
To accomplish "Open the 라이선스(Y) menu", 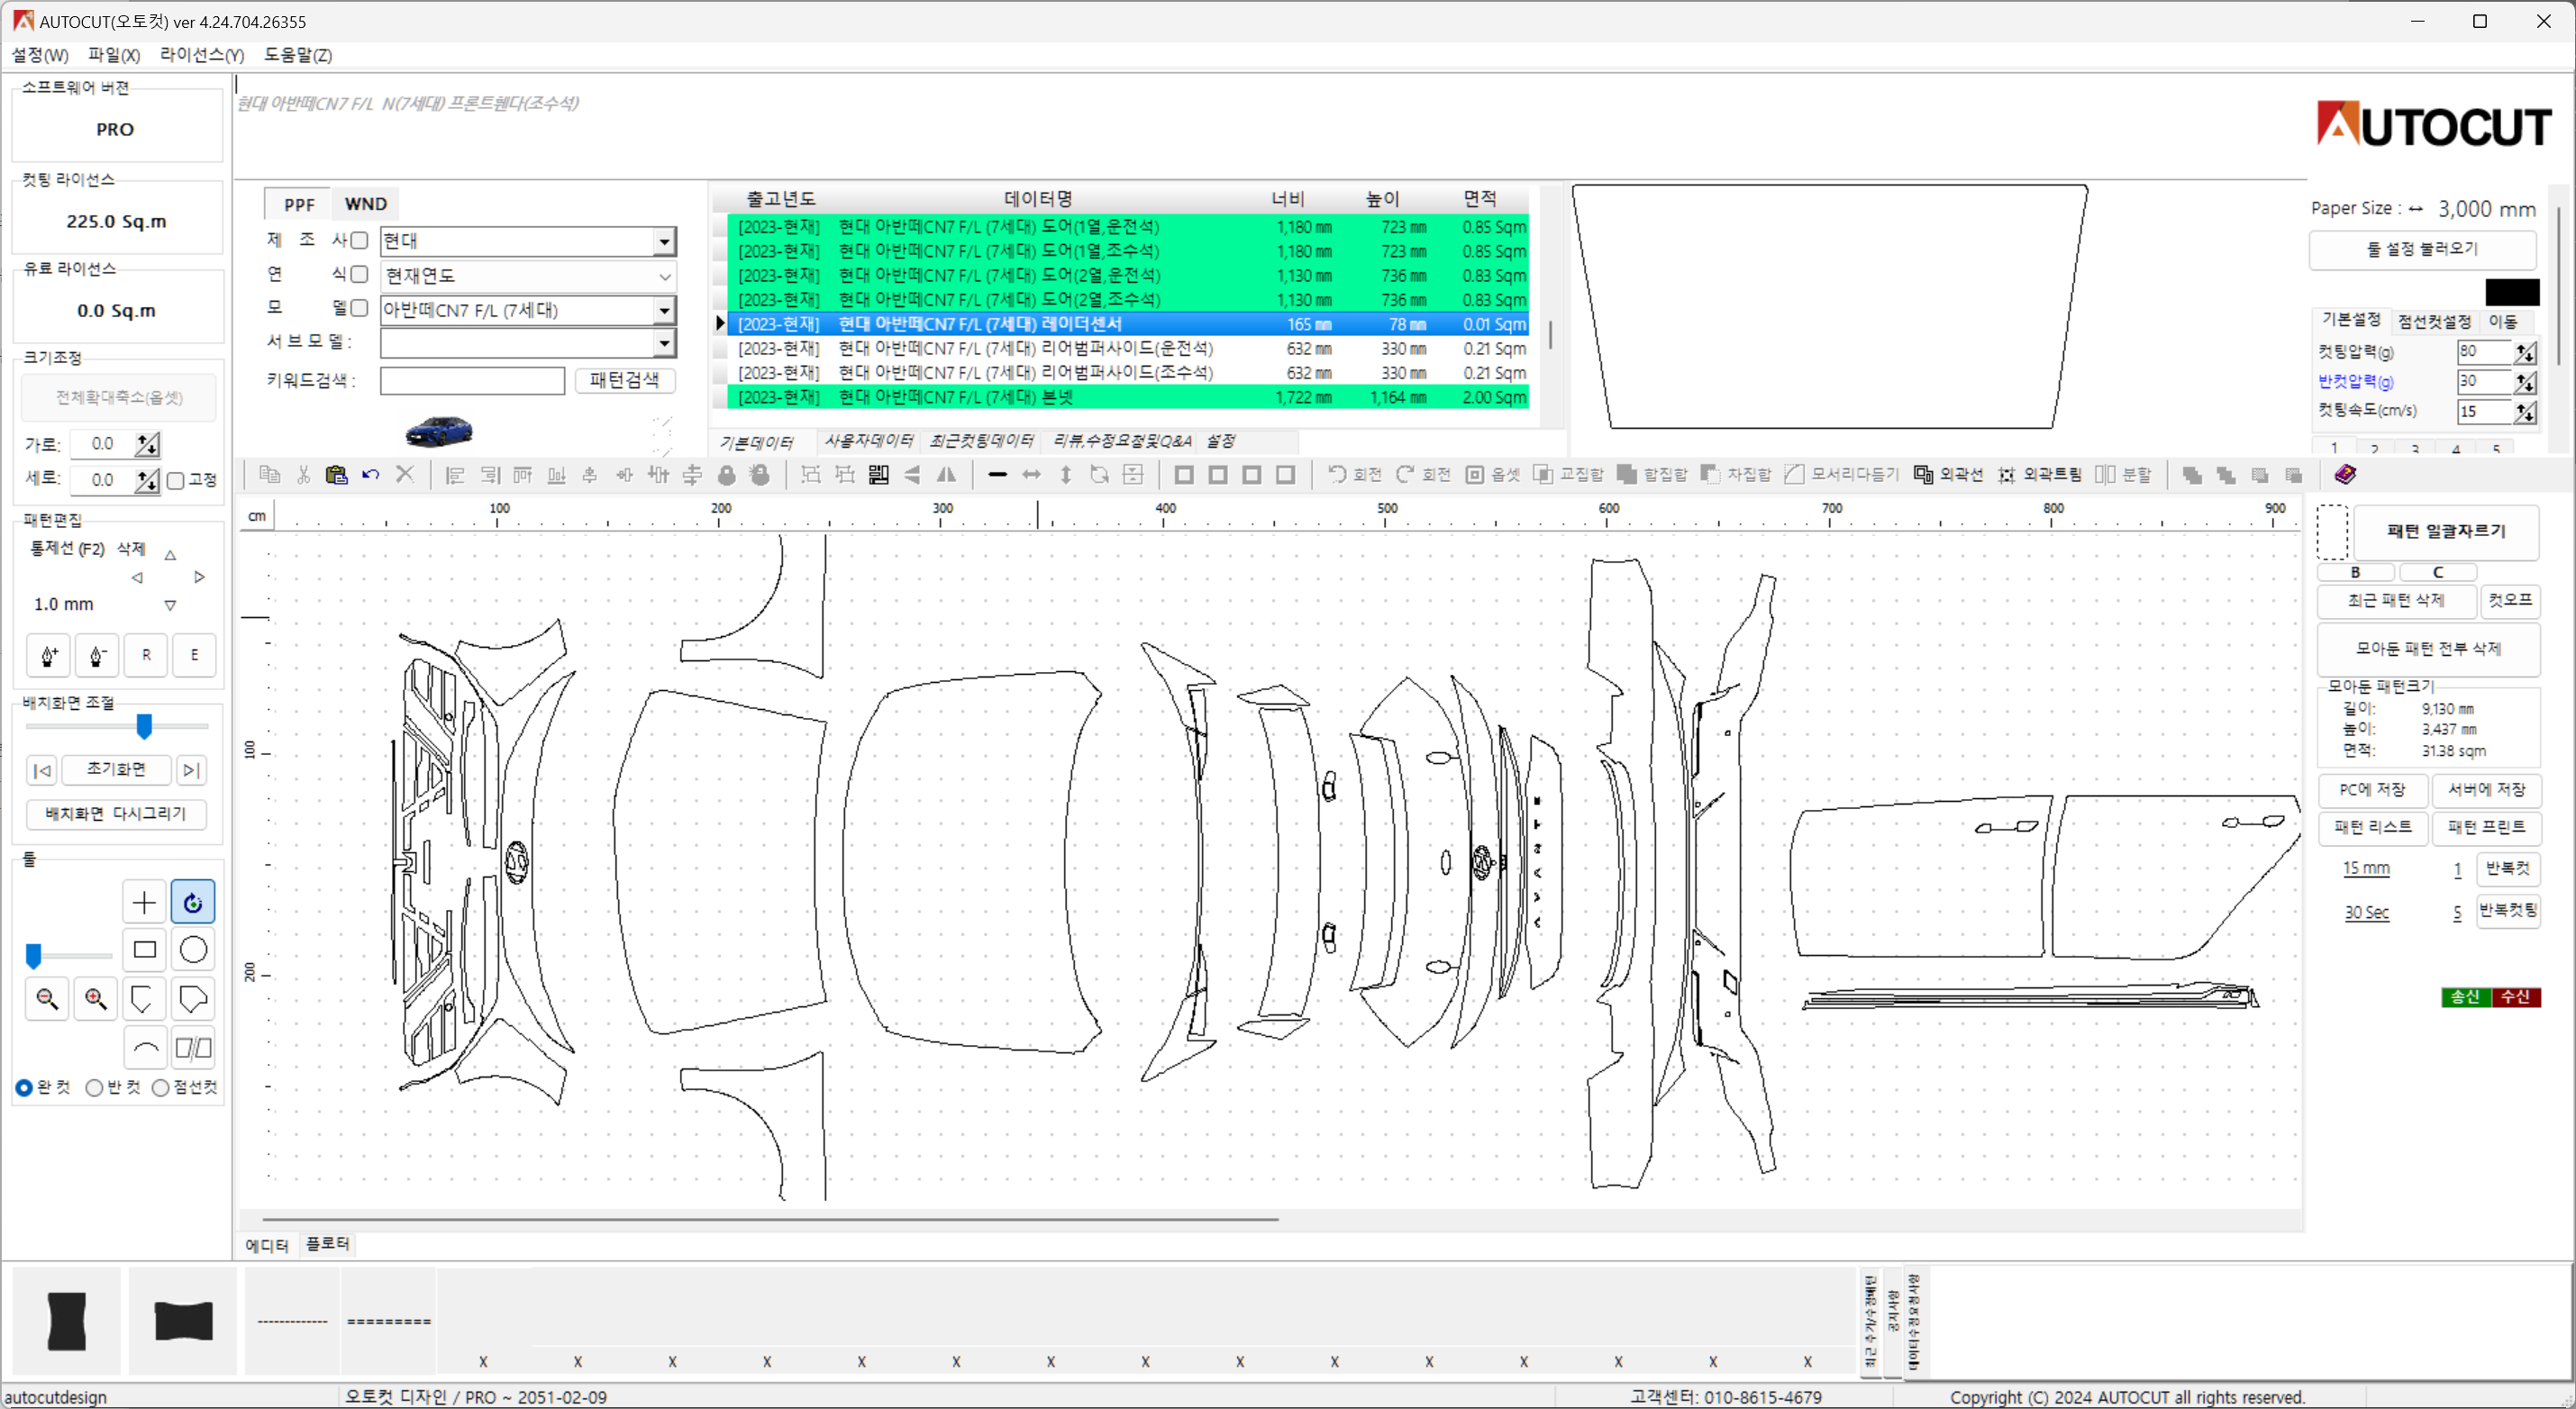I will click(202, 55).
